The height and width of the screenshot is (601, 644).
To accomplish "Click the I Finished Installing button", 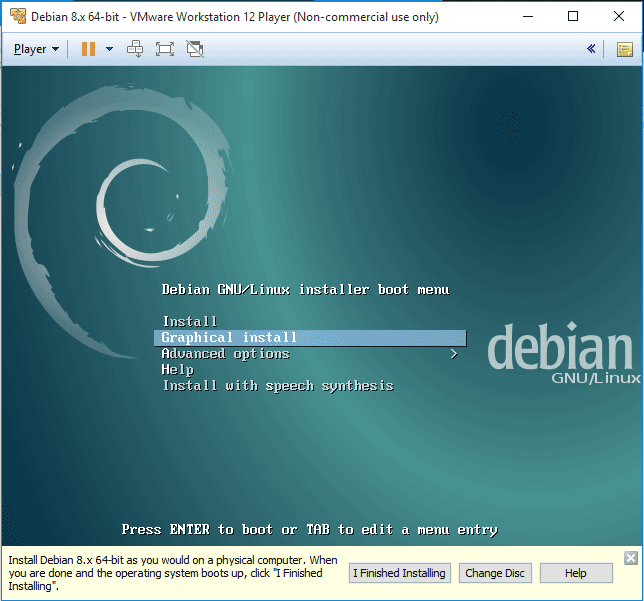I will pyautogui.click(x=400, y=573).
